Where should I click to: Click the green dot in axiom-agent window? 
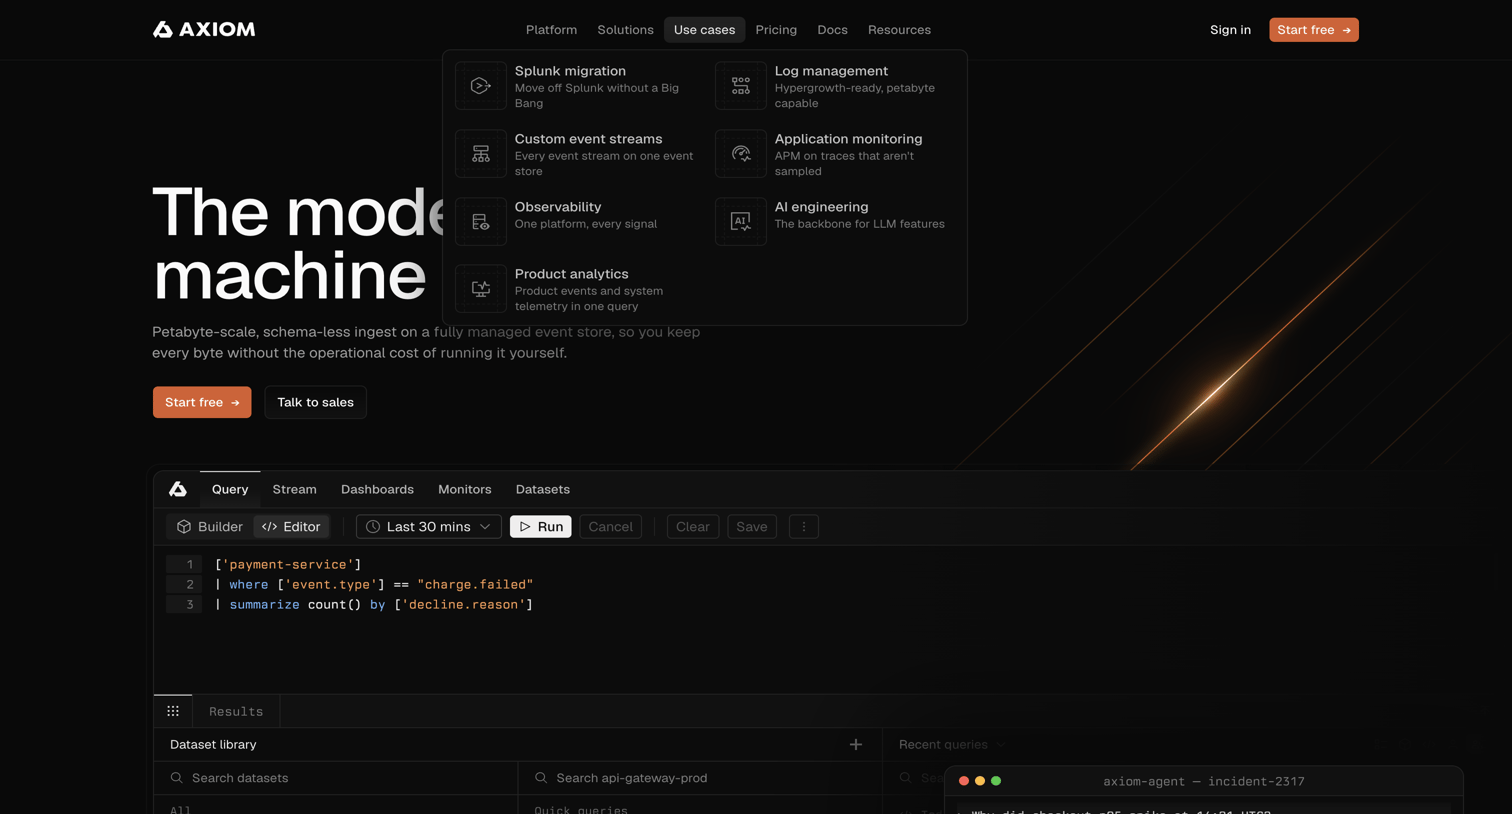996,781
